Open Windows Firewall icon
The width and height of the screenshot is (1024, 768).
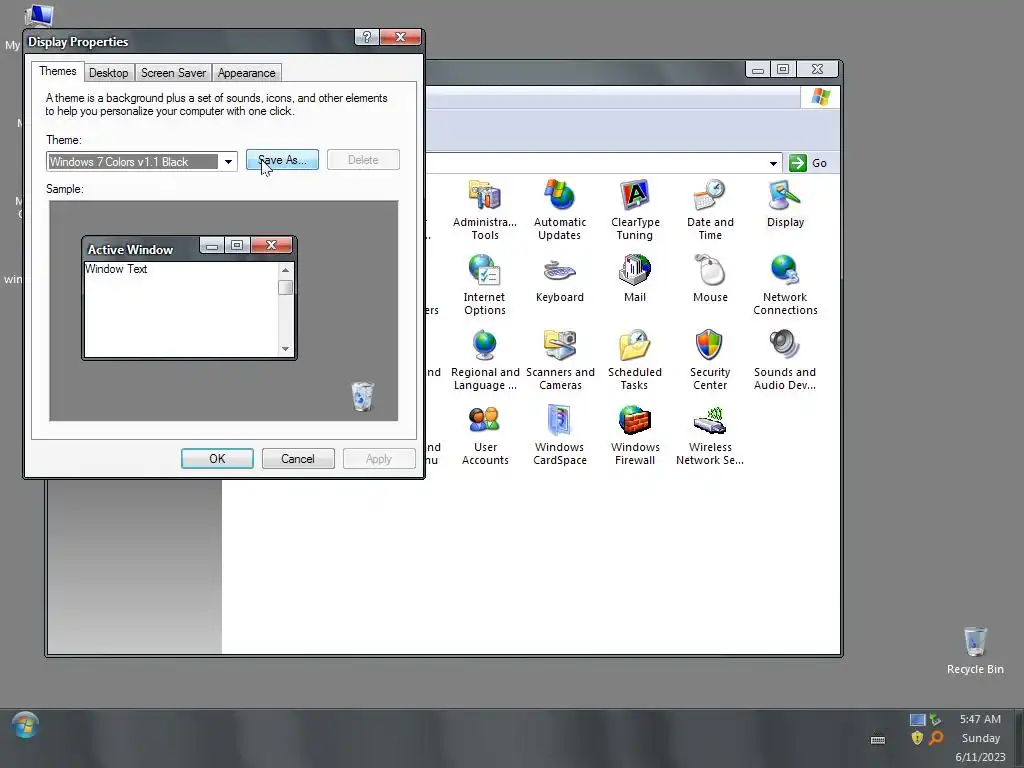(635, 435)
